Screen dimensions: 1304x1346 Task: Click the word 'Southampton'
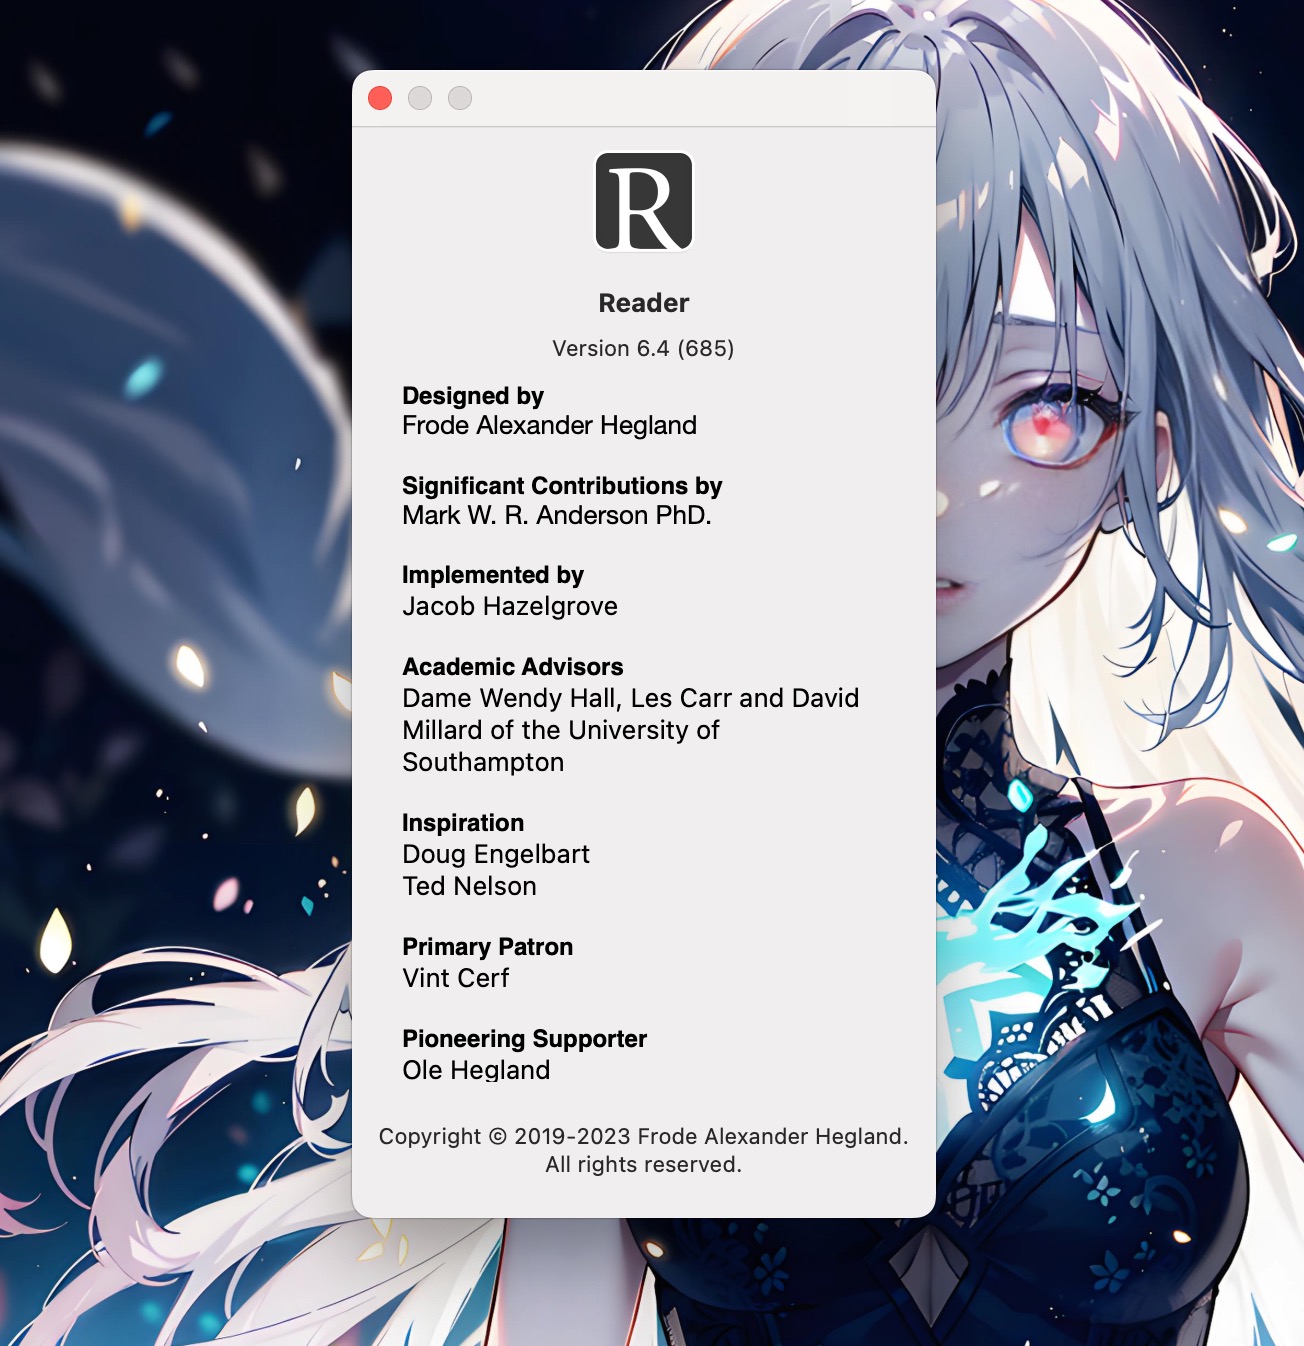[x=483, y=762]
